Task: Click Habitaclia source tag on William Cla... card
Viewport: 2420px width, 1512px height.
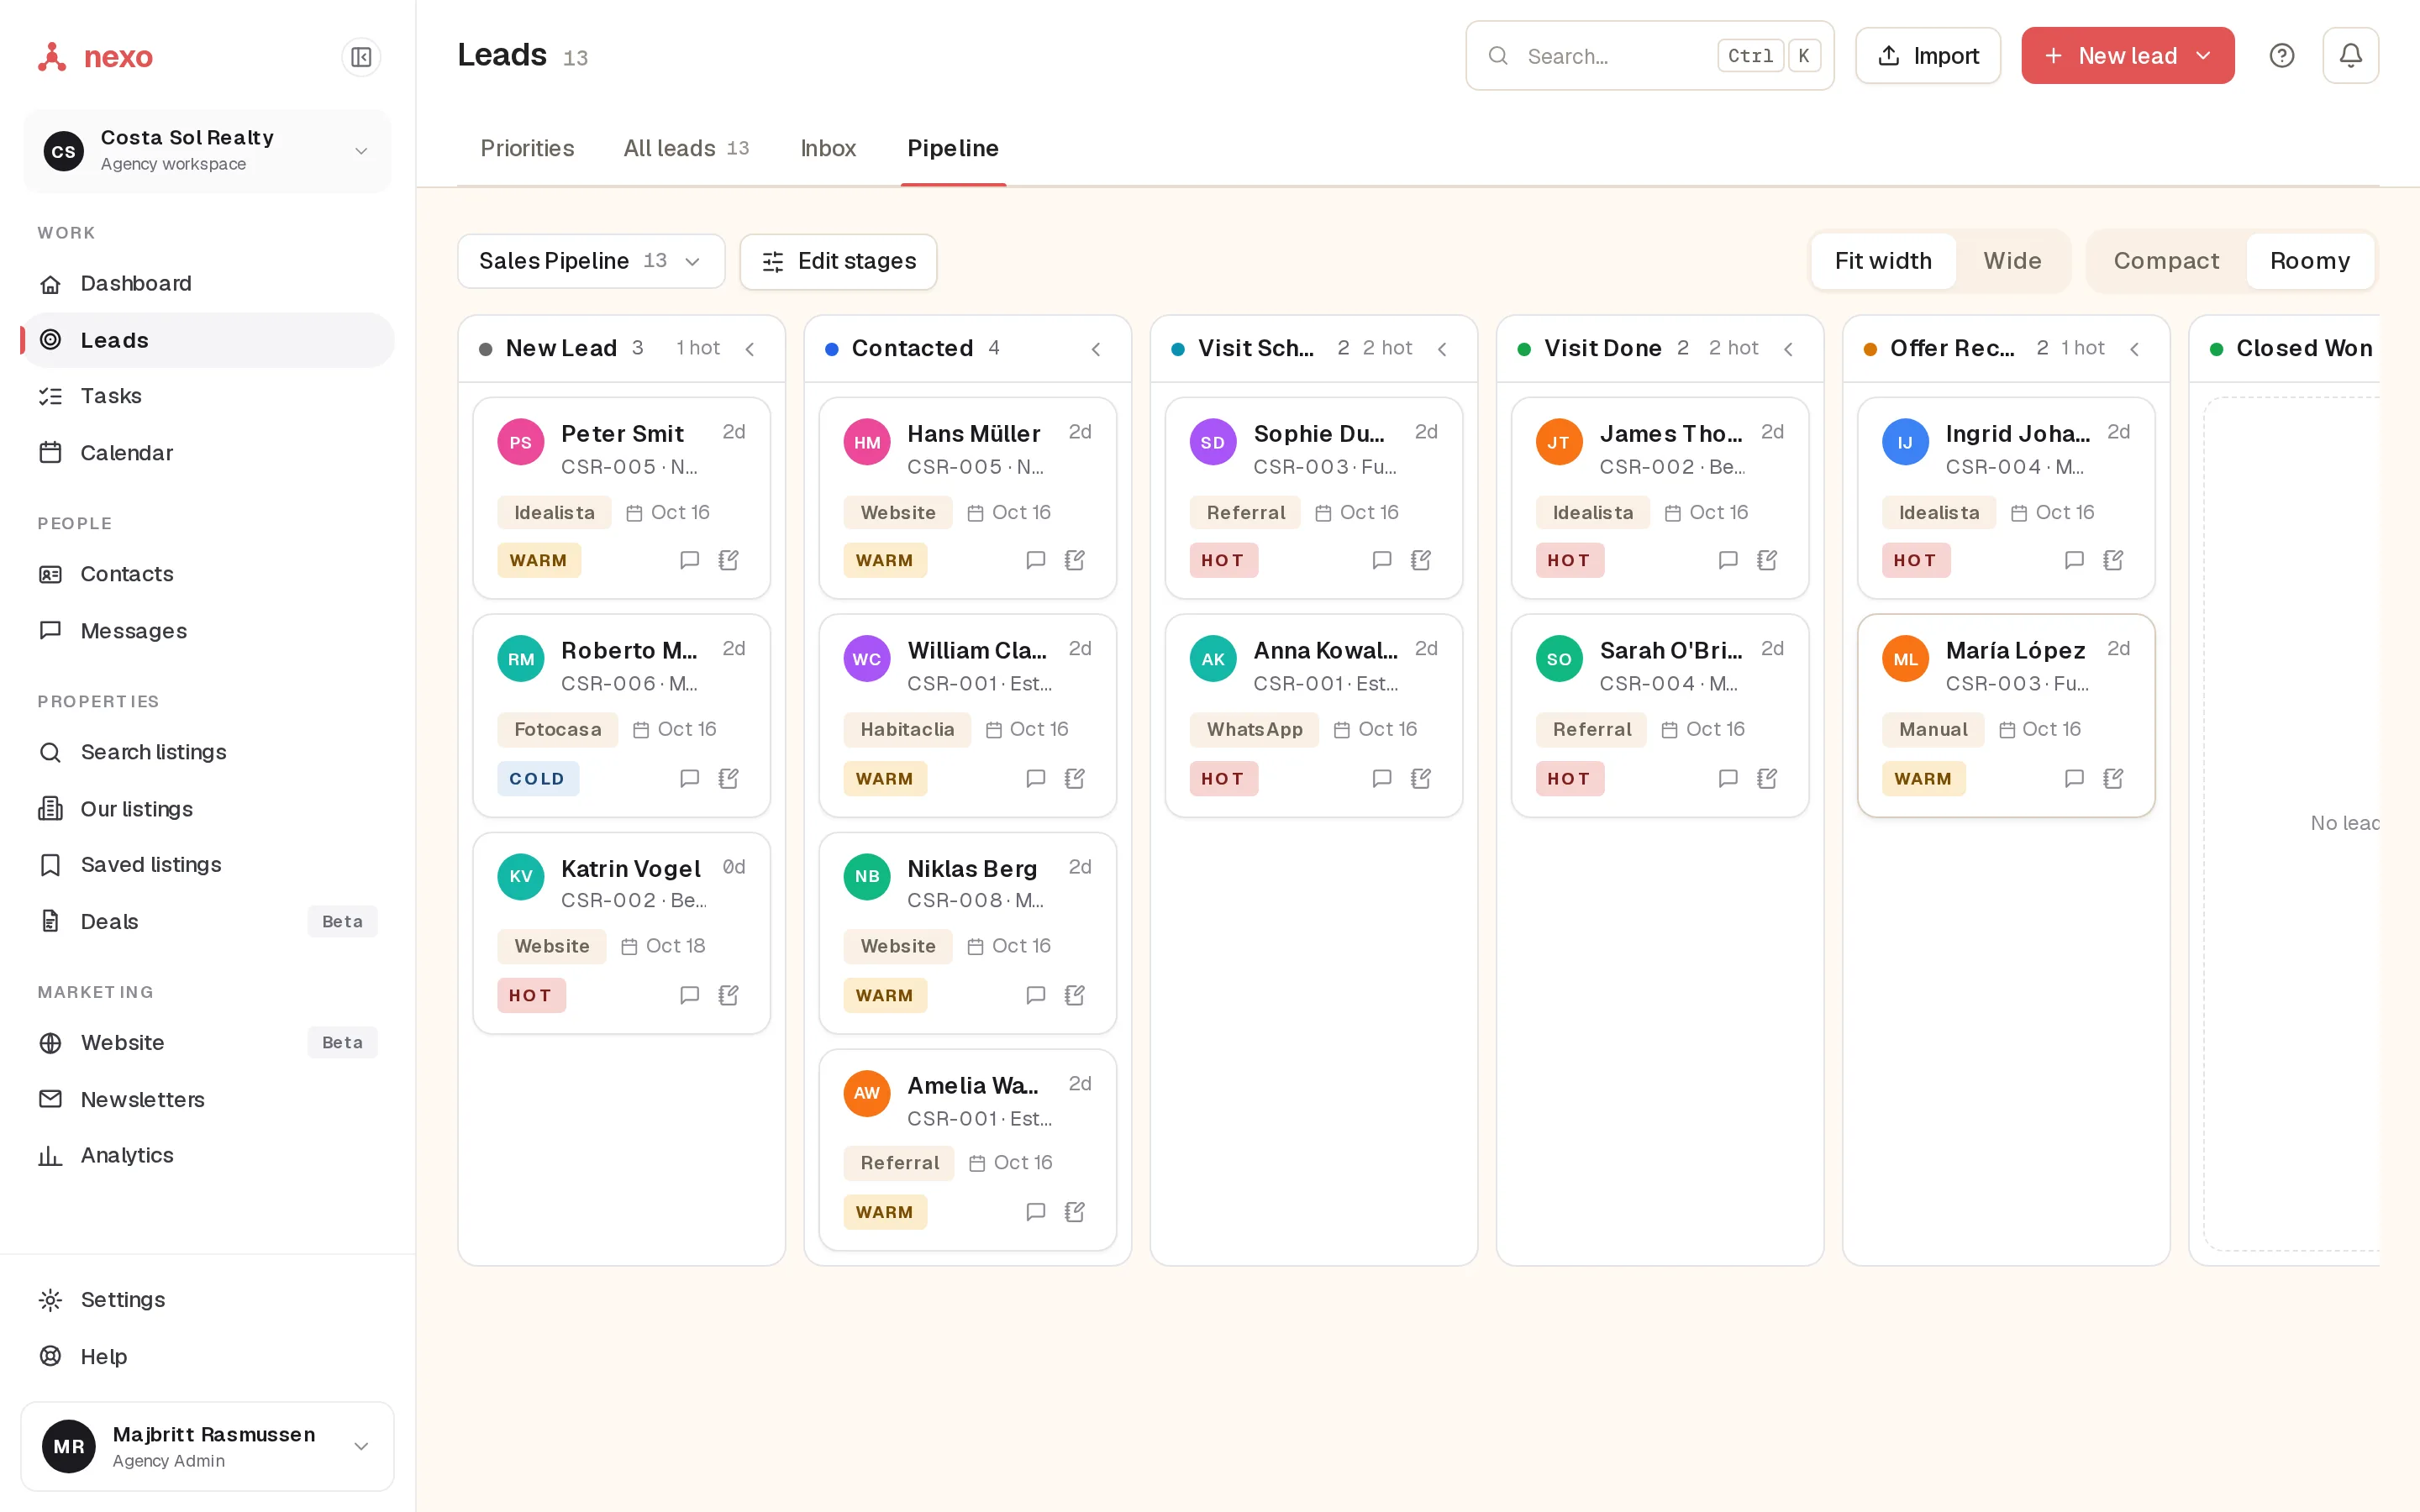Action: pos(907,729)
